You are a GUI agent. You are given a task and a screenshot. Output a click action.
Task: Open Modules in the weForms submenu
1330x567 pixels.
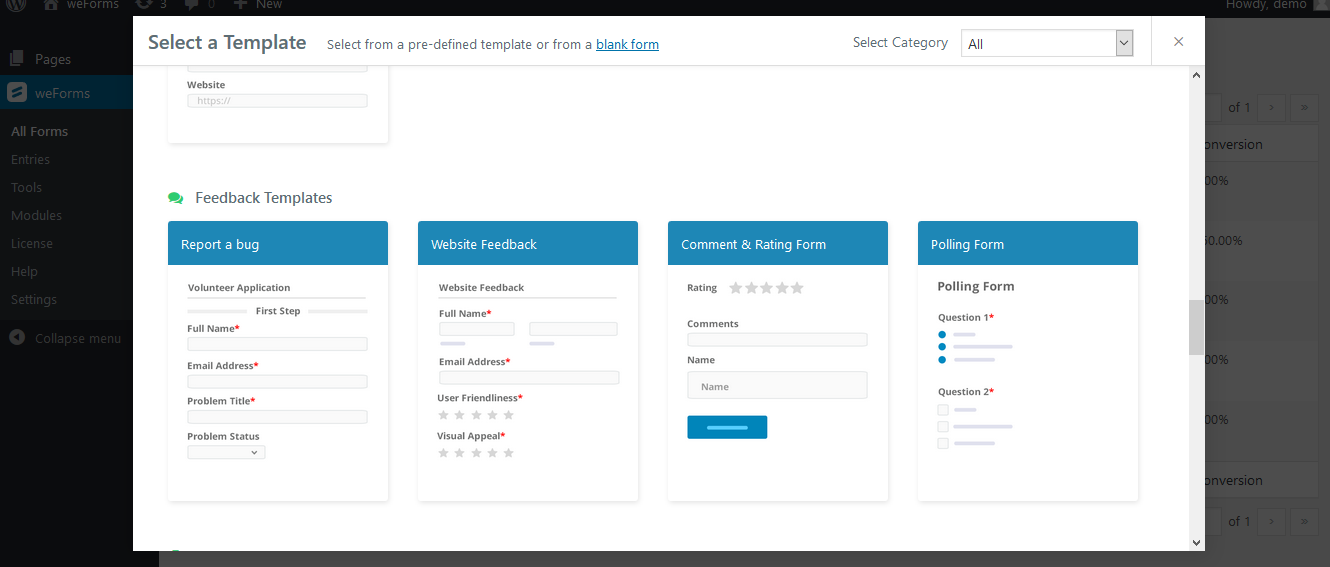[36, 215]
